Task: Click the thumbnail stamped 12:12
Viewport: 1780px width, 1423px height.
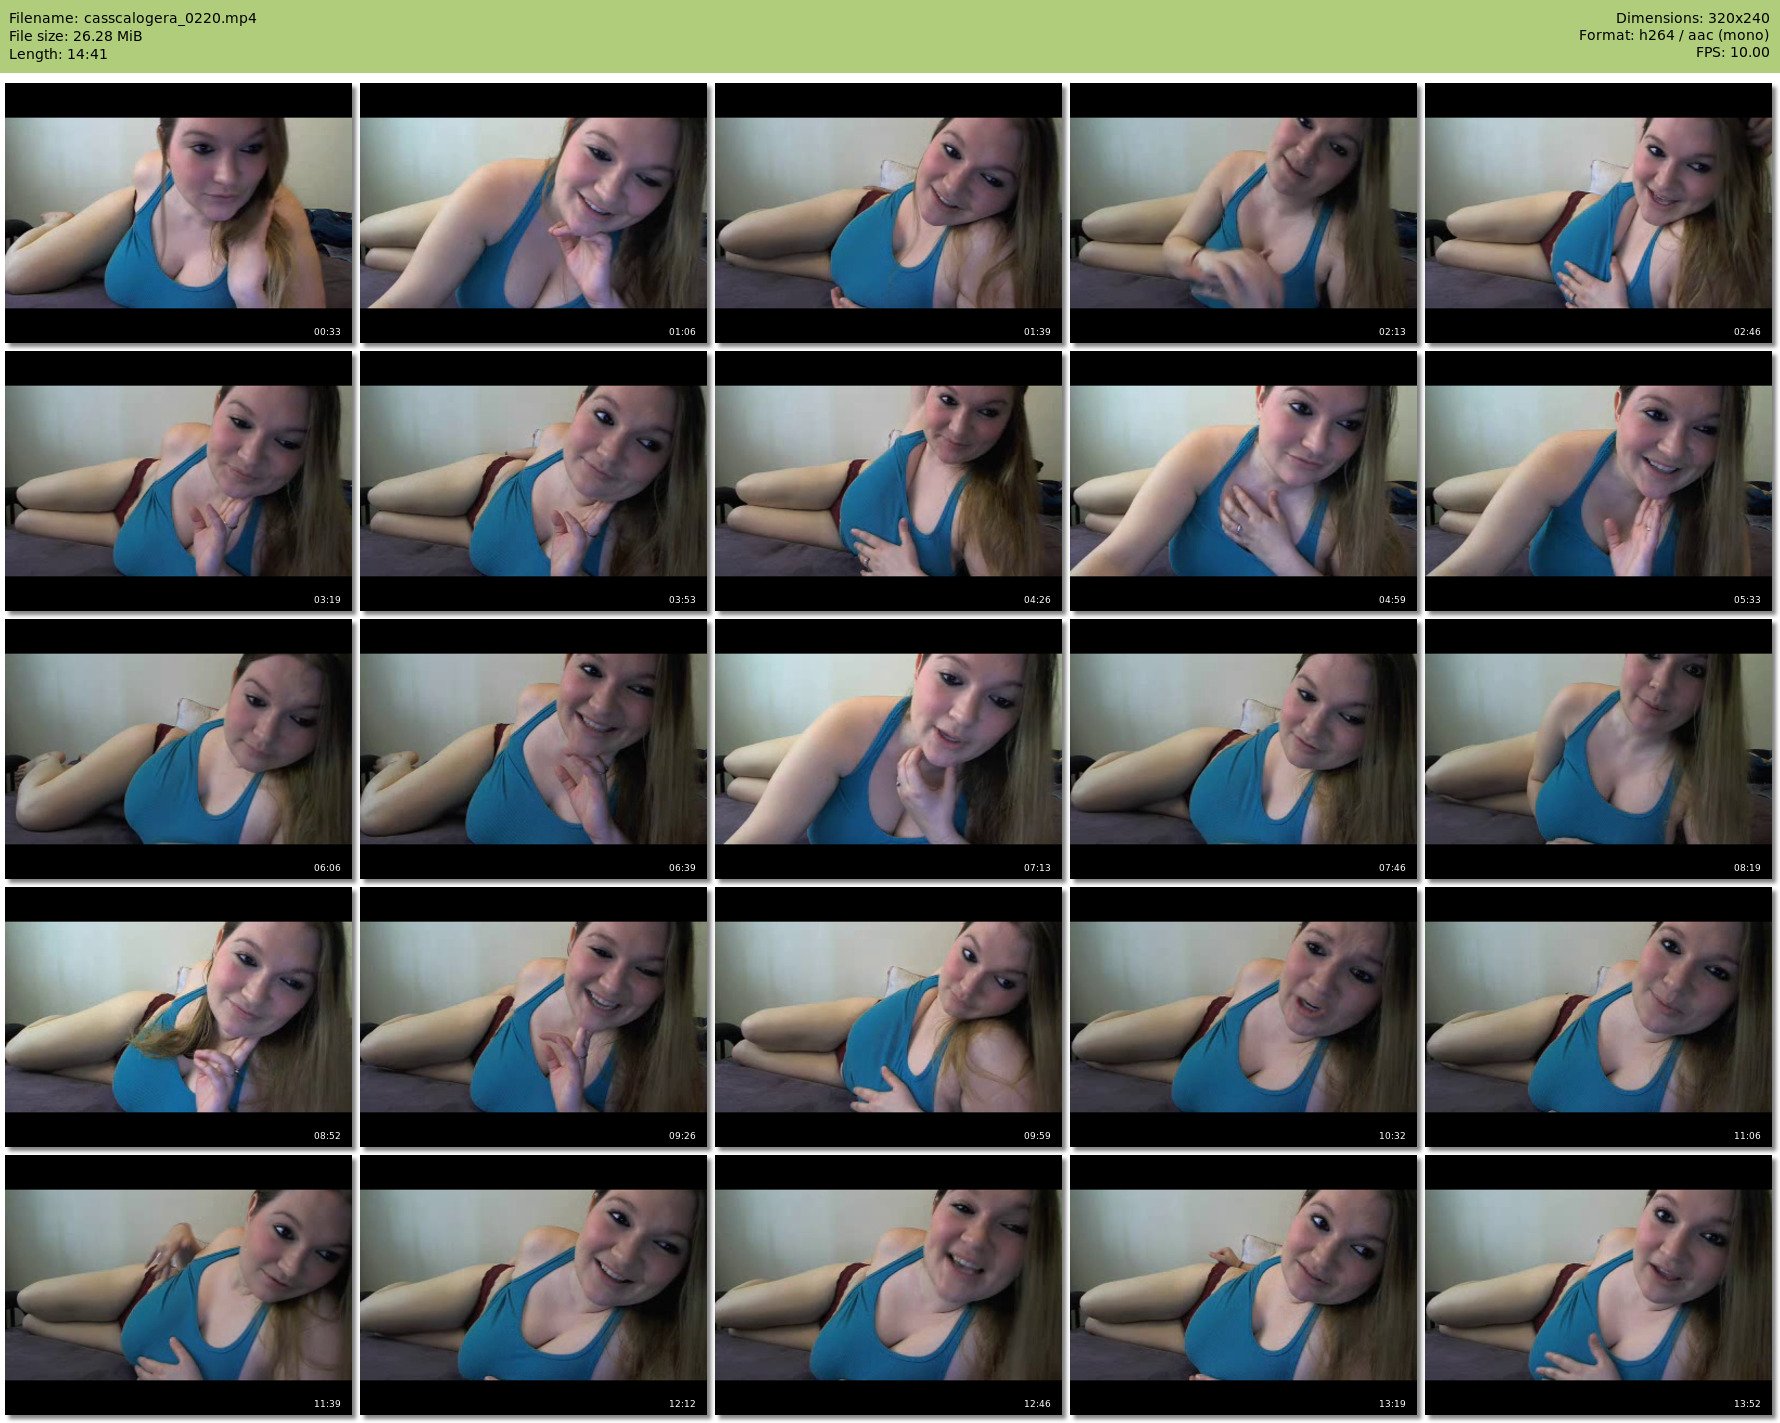Action: (x=534, y=1285)
